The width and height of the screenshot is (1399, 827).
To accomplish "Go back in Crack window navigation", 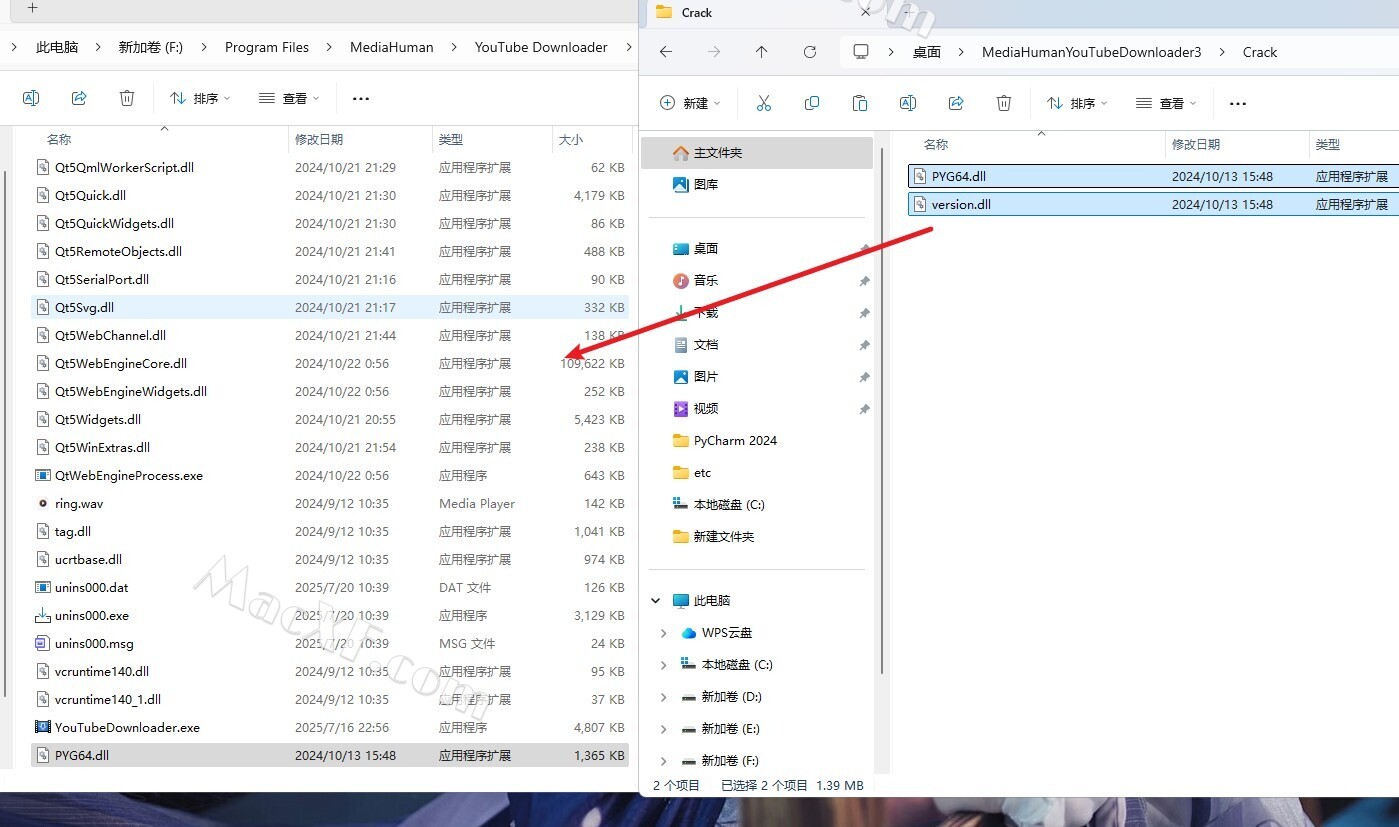I will point(666,52).
